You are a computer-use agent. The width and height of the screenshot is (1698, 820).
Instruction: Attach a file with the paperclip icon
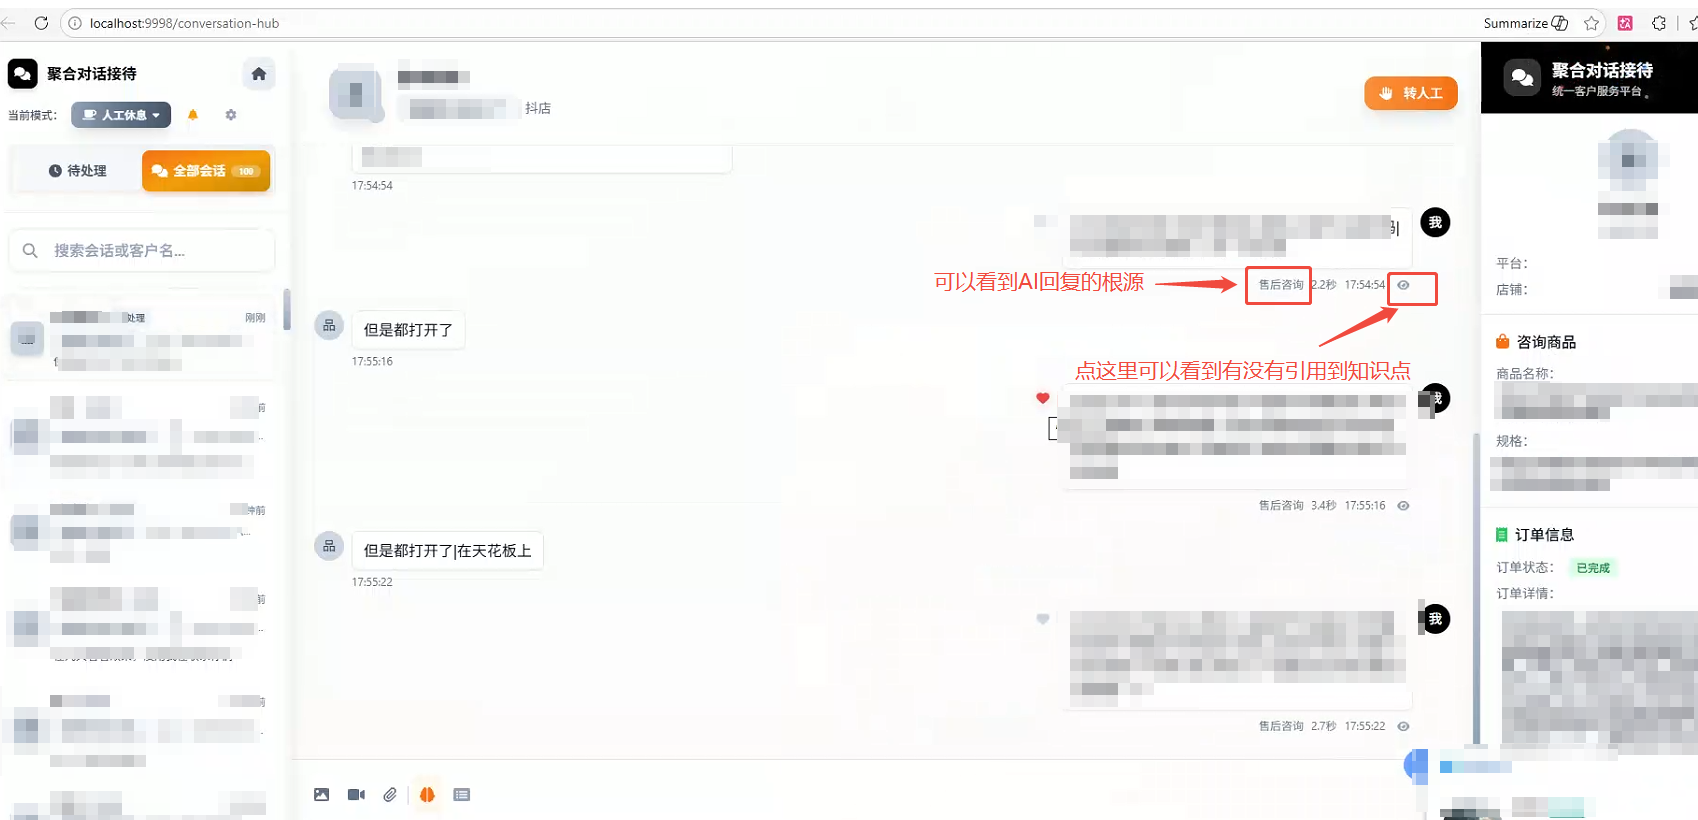tap(390, 794)
